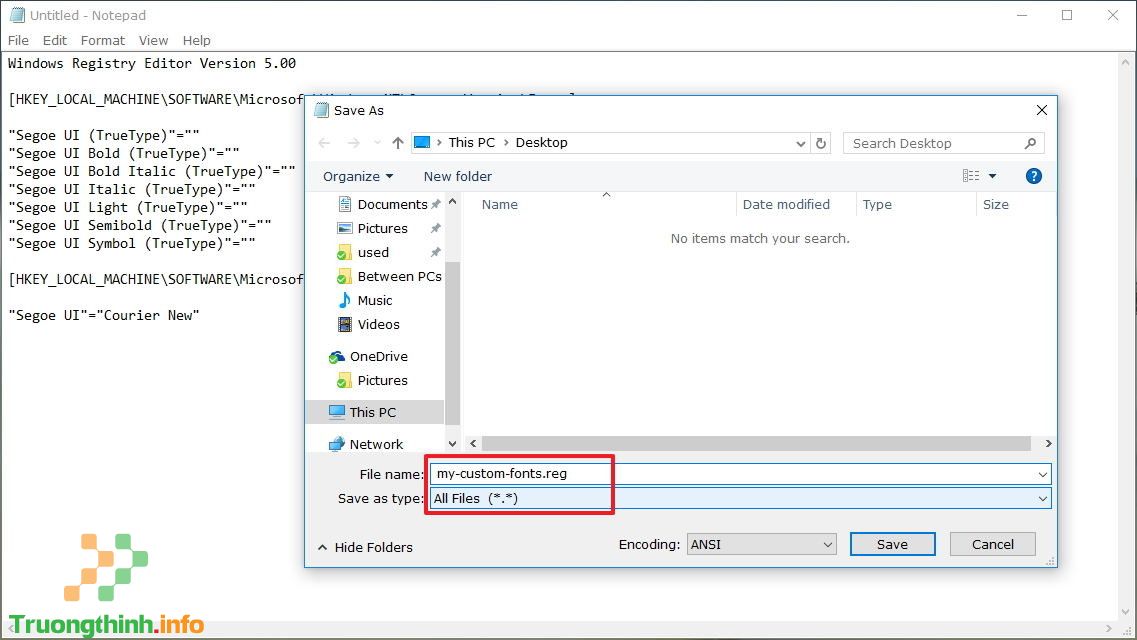This screenshot has height=640, width=1137.
Task: Close the Save As dialog
Action: (x=1041, y=110)
